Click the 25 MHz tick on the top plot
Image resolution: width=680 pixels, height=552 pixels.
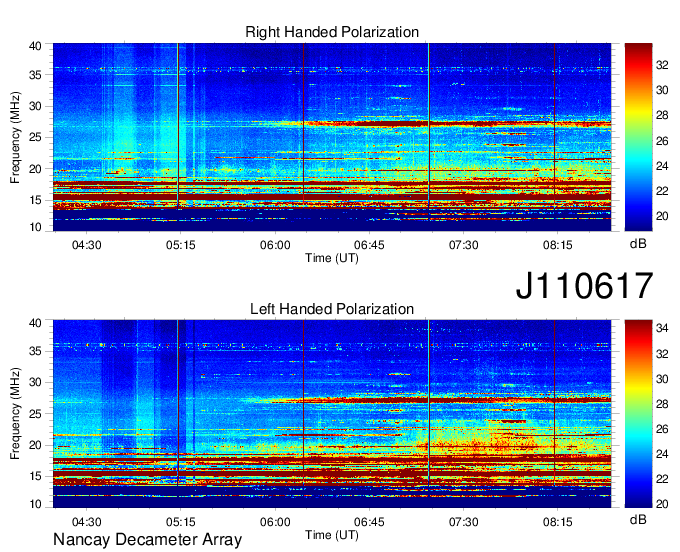click(35, 138)
